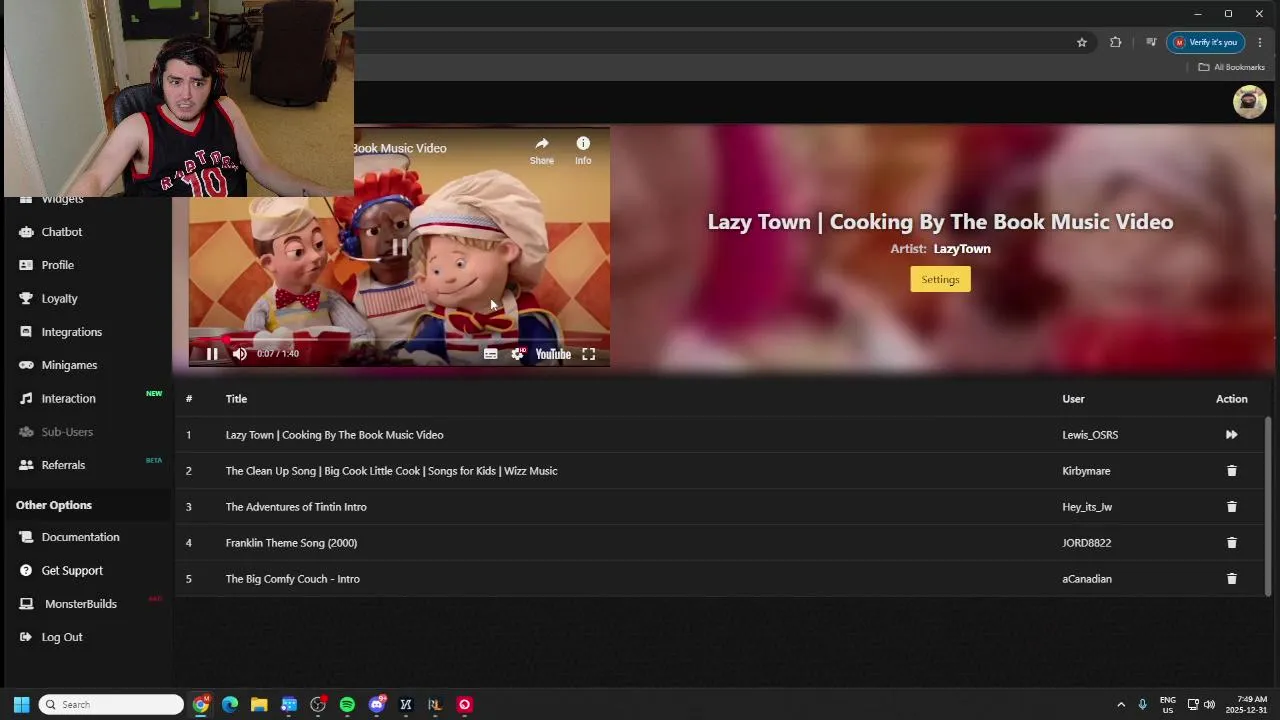Open Chrome Extensions puzzle icon
The height and width of the screenshot is (720, 1280).
pyautogui.click(x=1115, y=42)
